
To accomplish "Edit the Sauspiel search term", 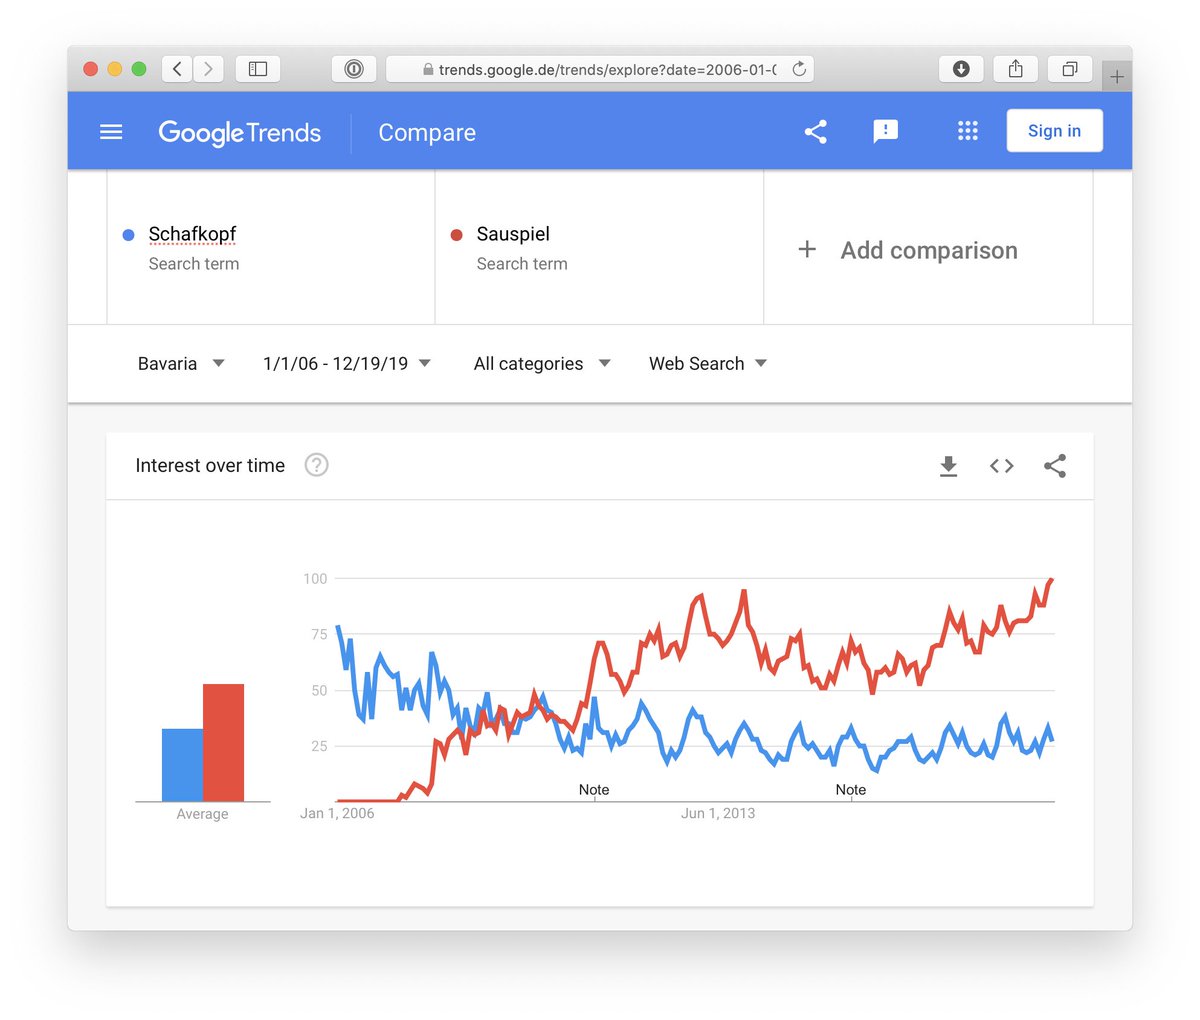I will pos(513,234).
